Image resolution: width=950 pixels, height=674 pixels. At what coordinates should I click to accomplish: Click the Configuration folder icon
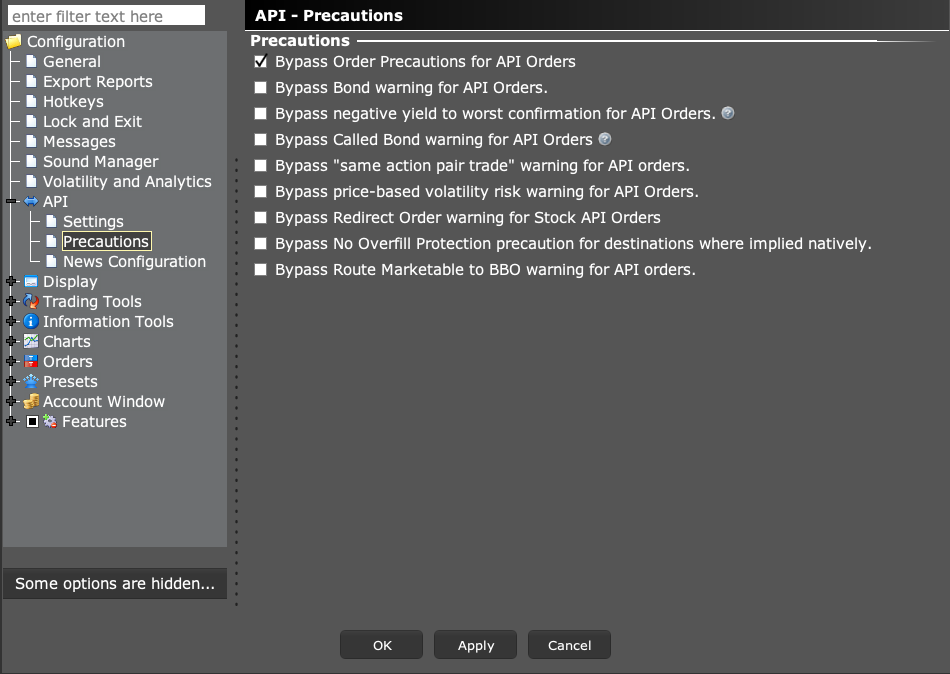point(13,42)
